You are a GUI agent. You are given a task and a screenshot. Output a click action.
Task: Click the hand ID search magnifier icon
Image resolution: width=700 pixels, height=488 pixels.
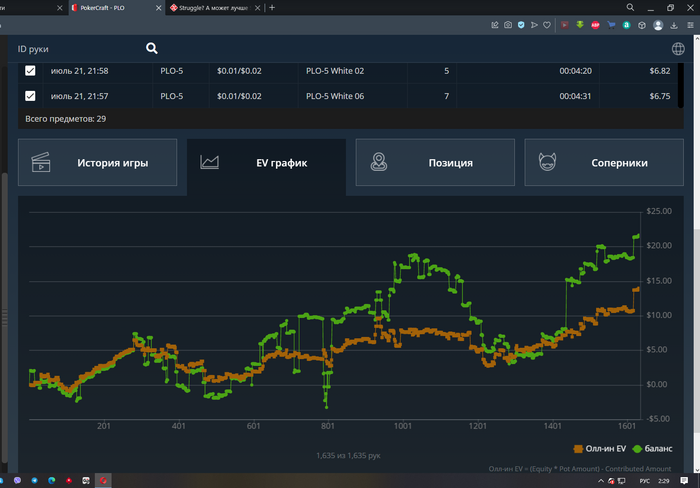pos(152,48)
